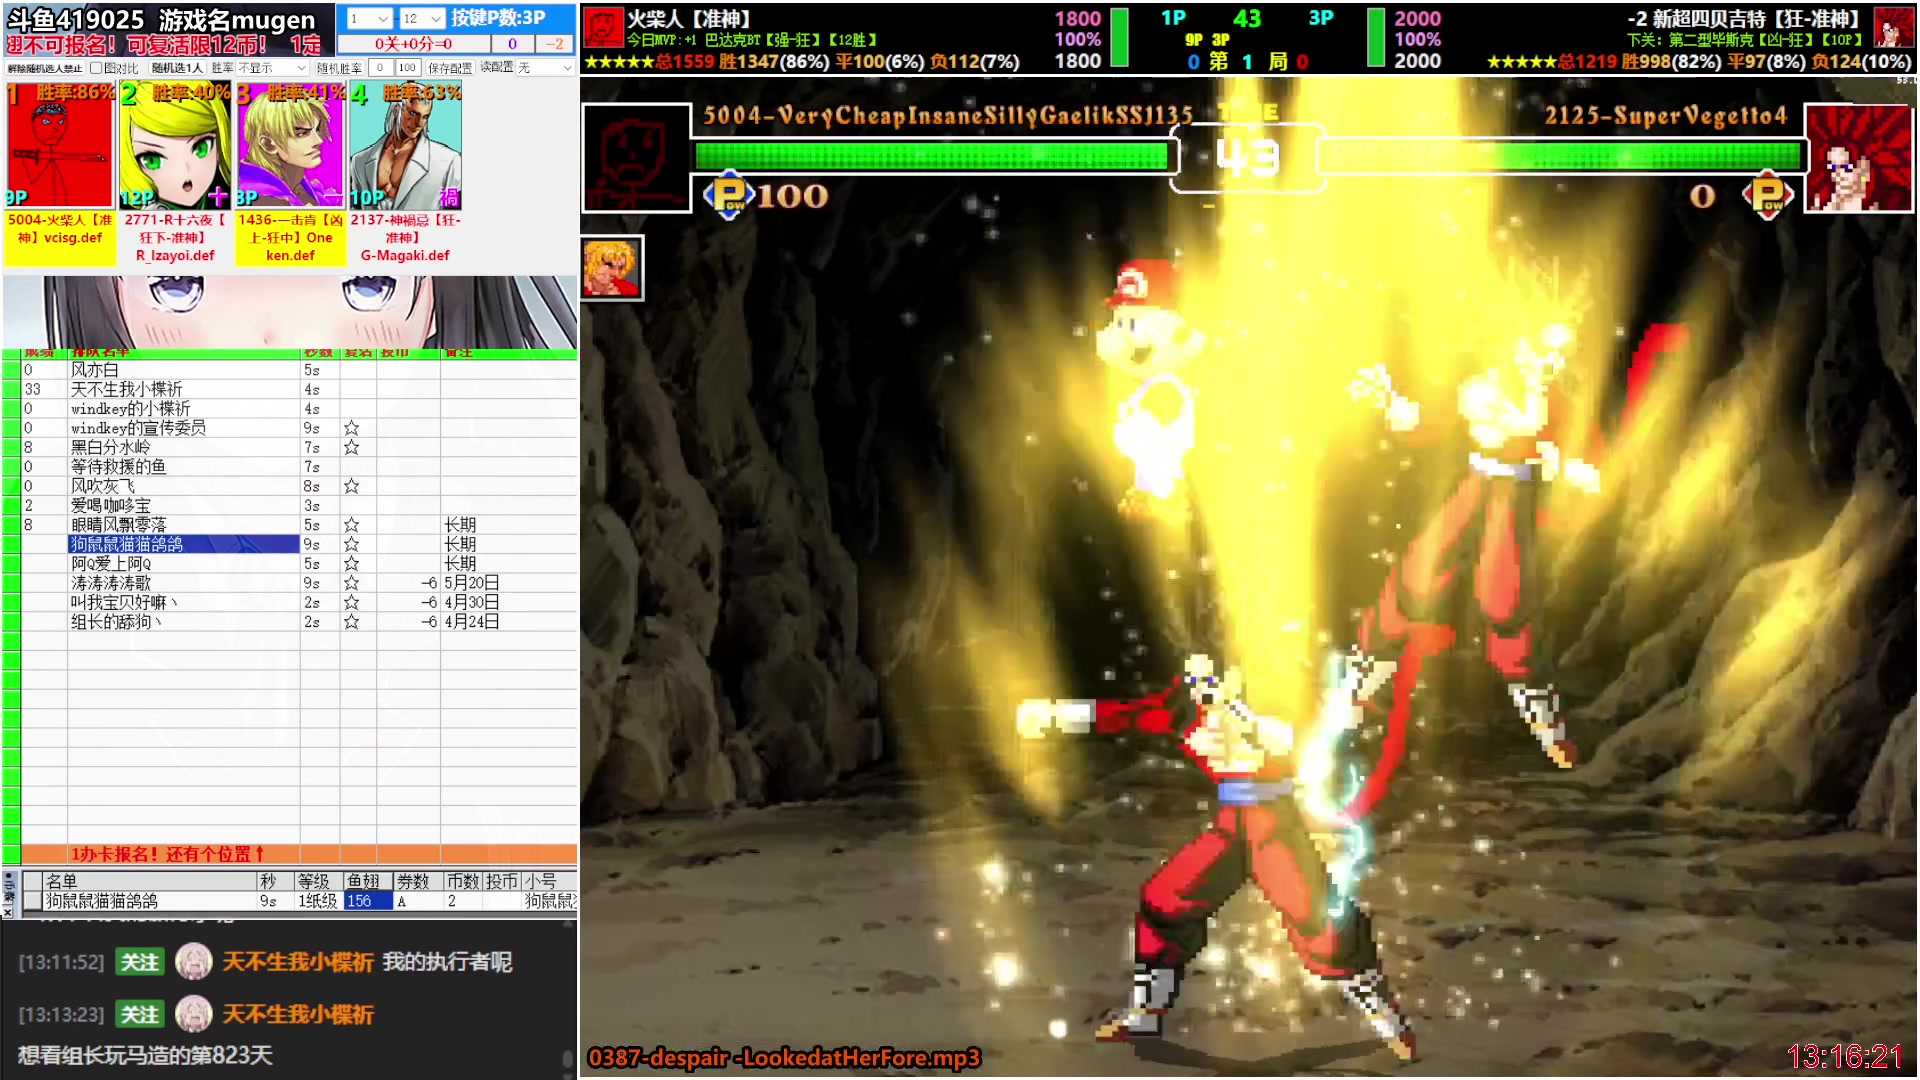Image resolution: width=1920 pixels, height=1080 pixels.
Task: Click the round timer showing 43
Action: (1247, 157)
